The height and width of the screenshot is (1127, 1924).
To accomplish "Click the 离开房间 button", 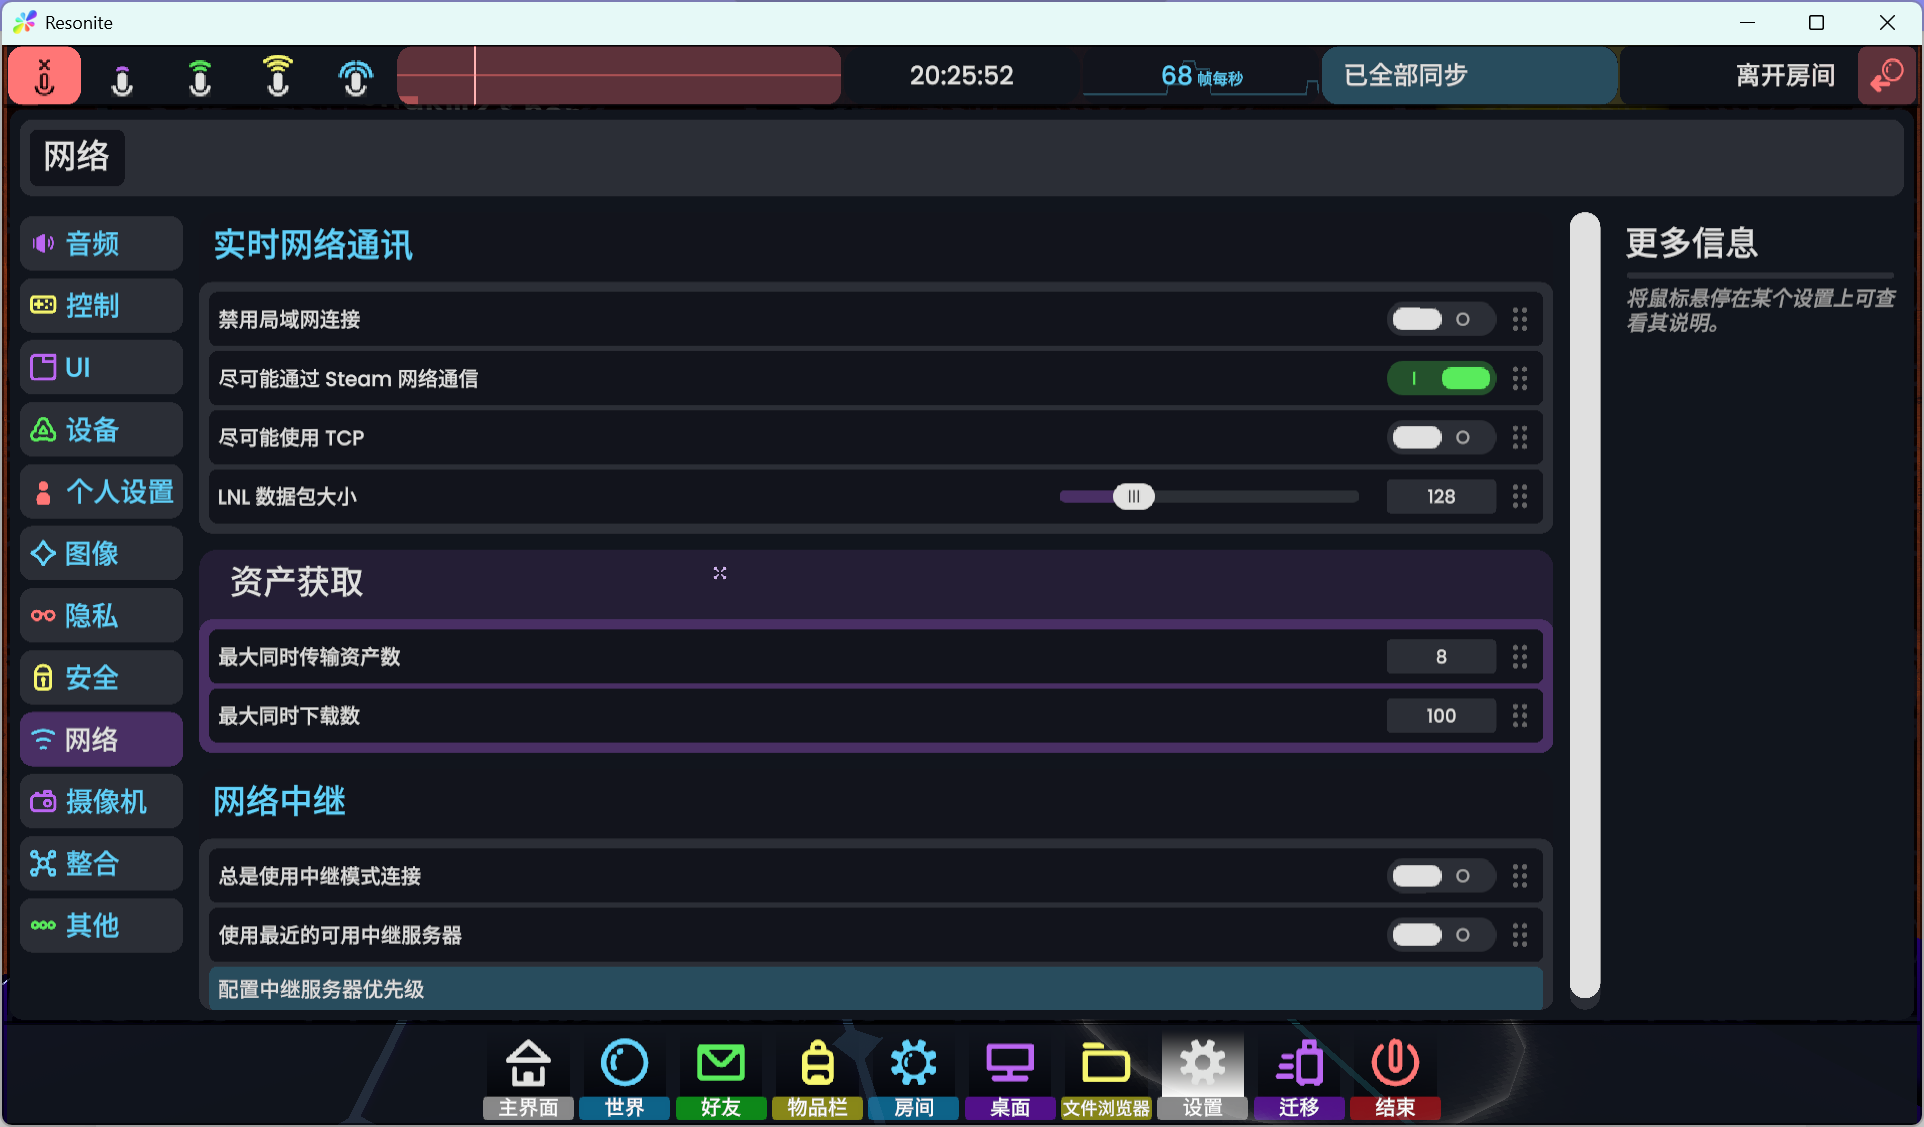I will pyautogui.click(x=1785, y=75).
